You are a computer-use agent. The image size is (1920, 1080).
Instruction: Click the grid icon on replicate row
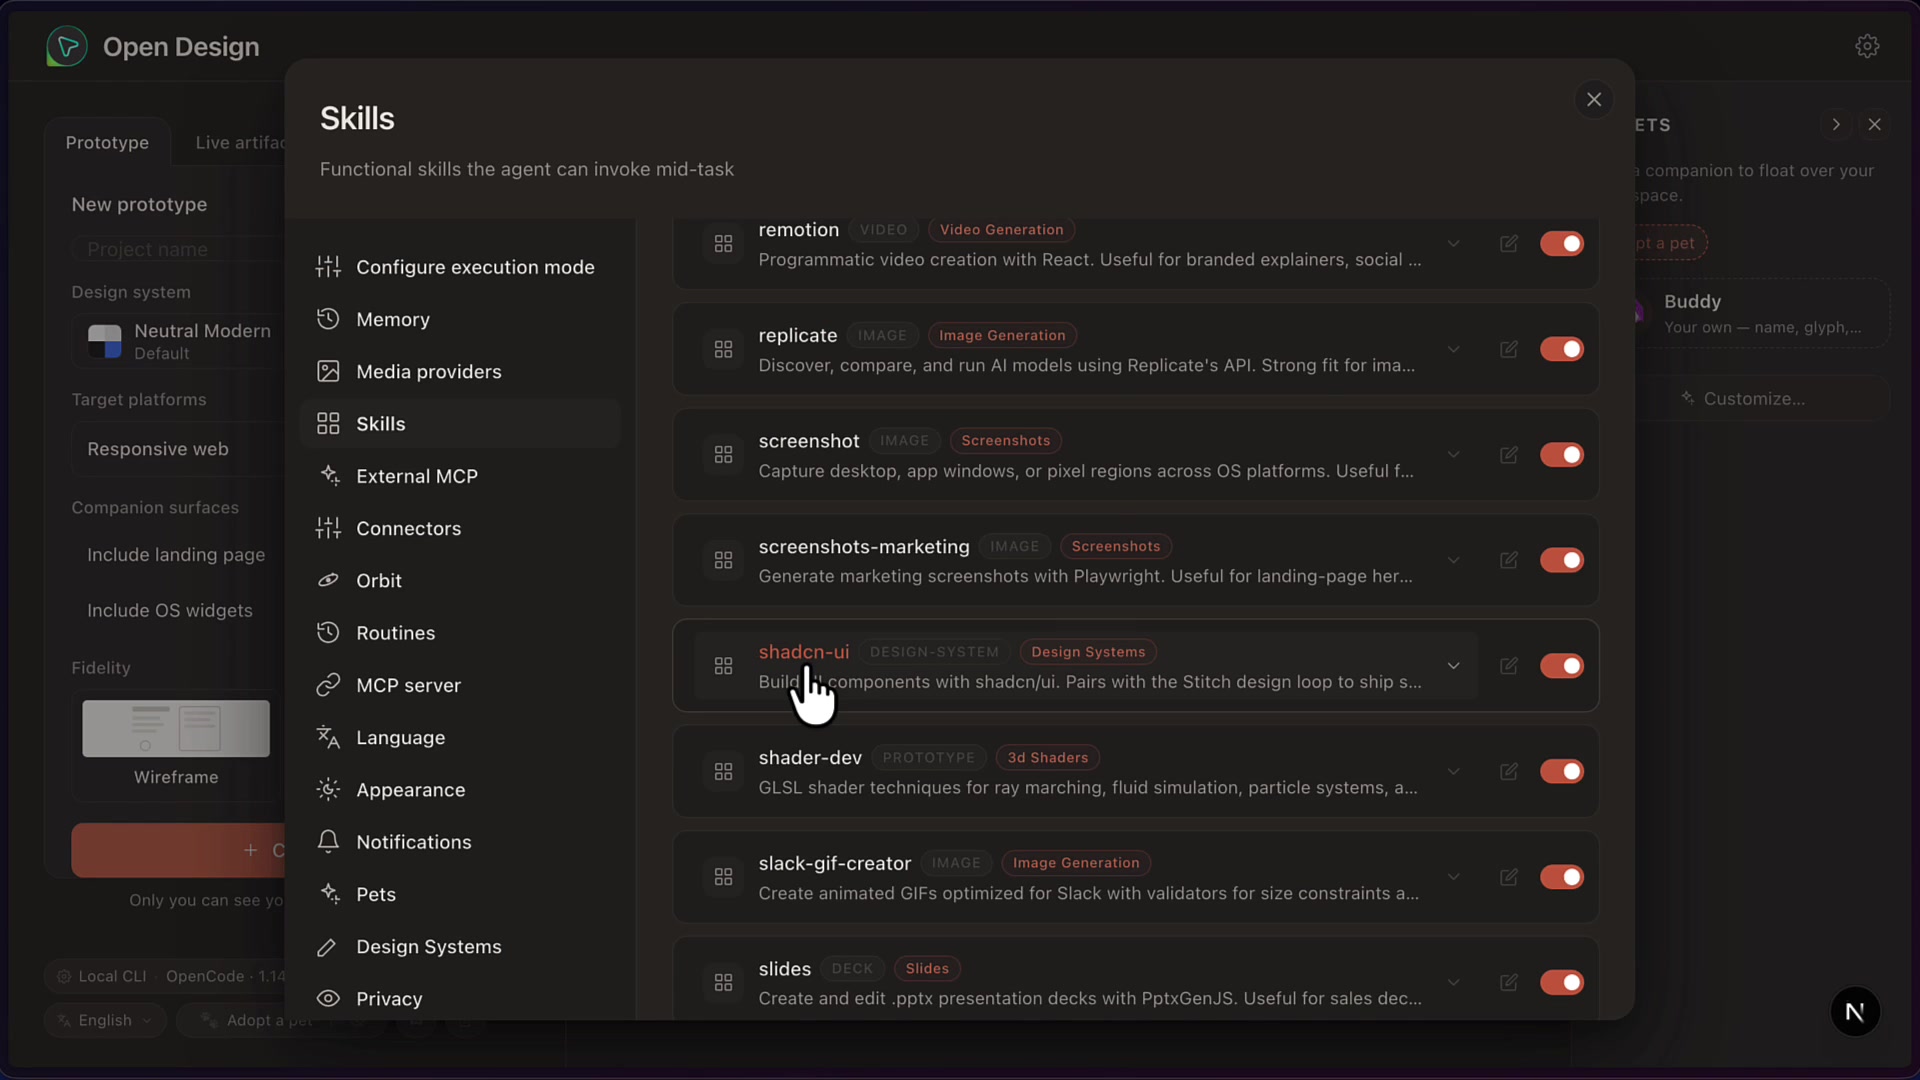tap(723, 349)
